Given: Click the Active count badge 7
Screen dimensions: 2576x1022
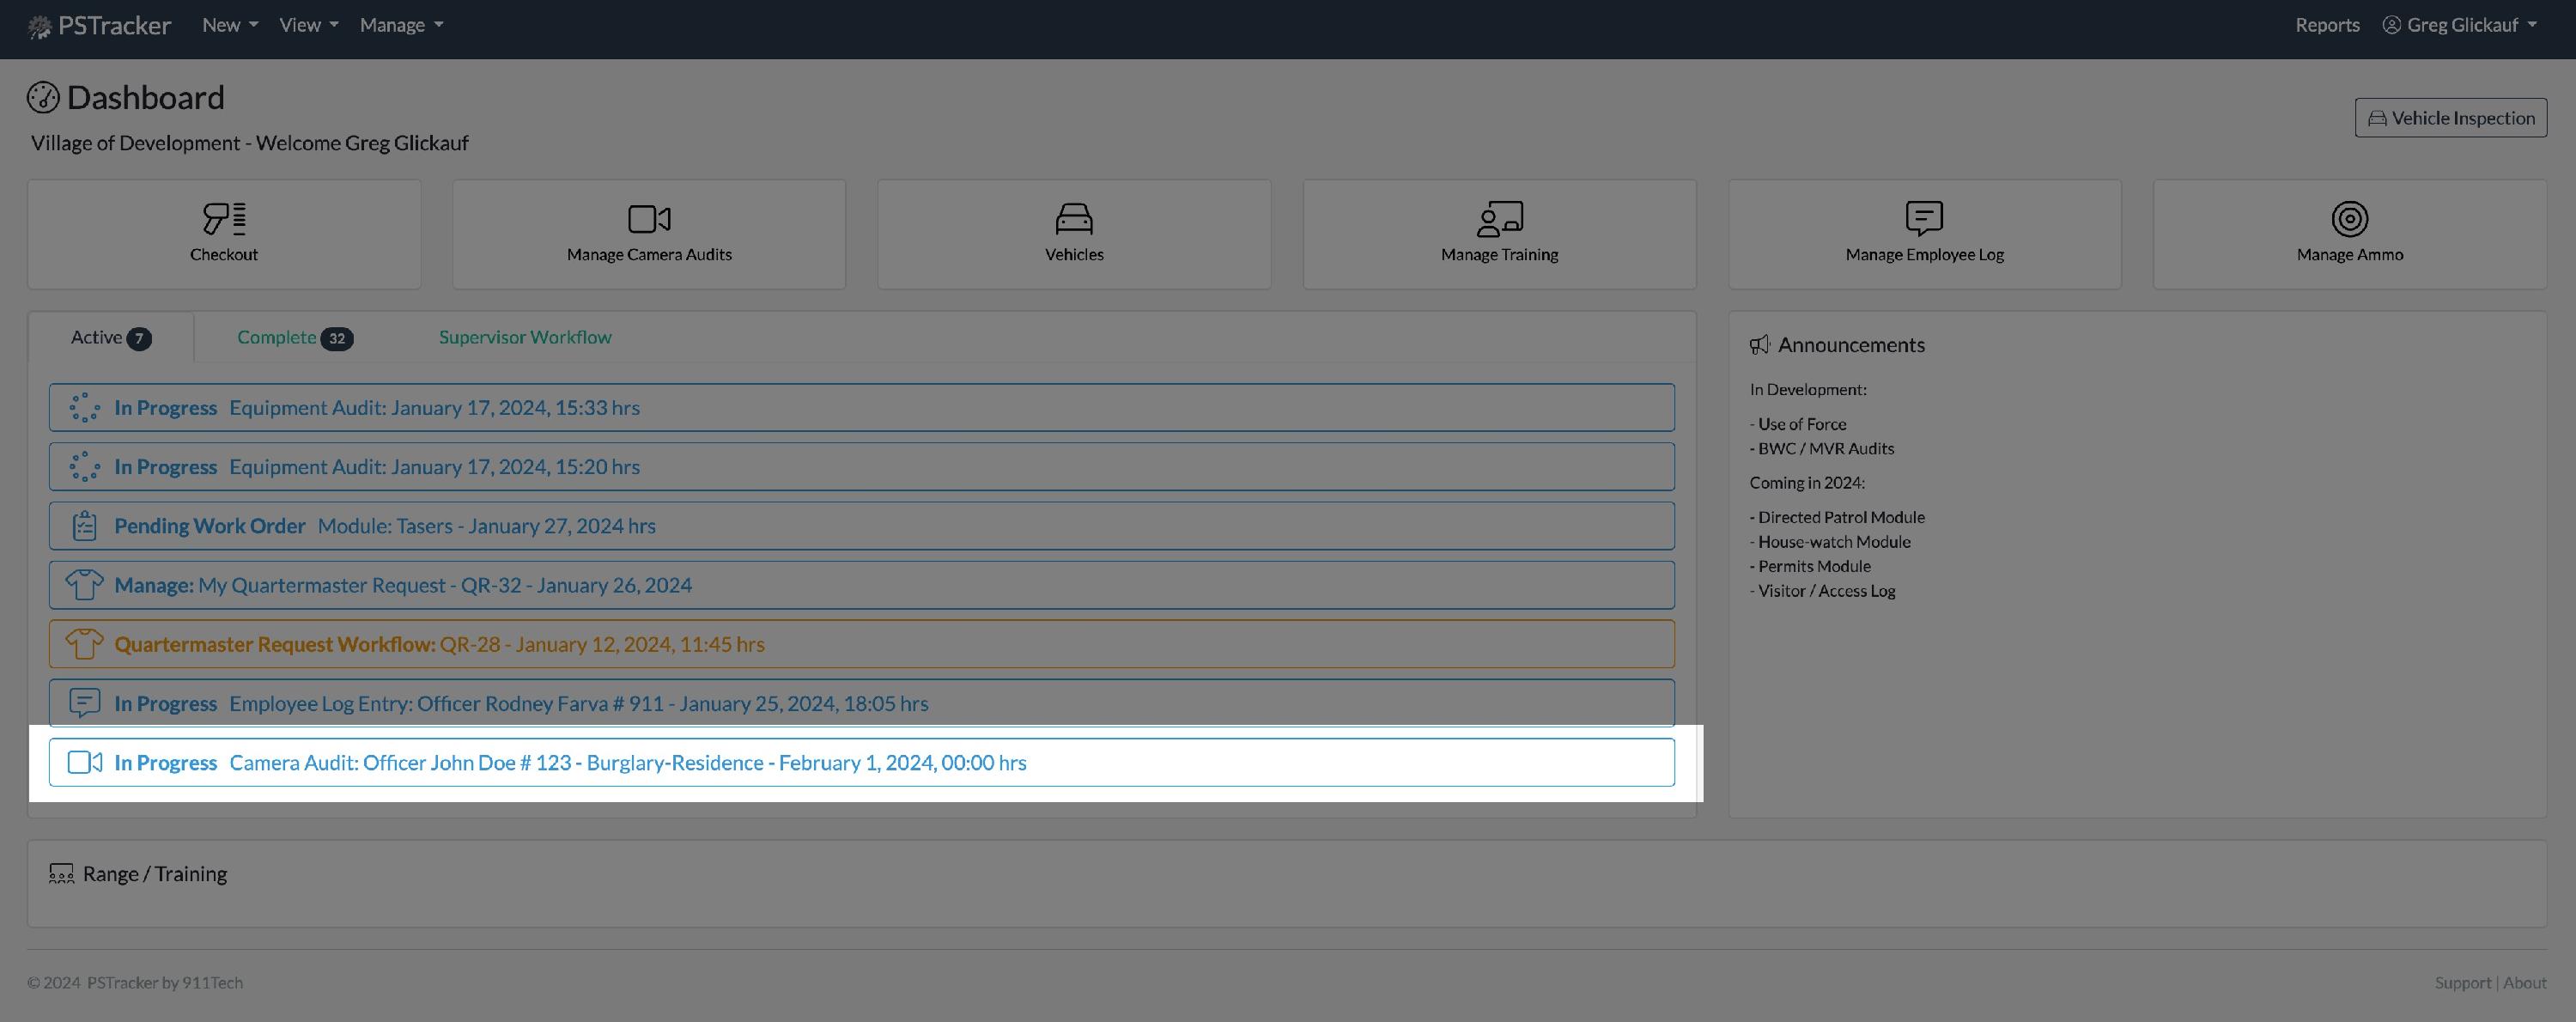Looking at the screenshot, I should point(139,338).
